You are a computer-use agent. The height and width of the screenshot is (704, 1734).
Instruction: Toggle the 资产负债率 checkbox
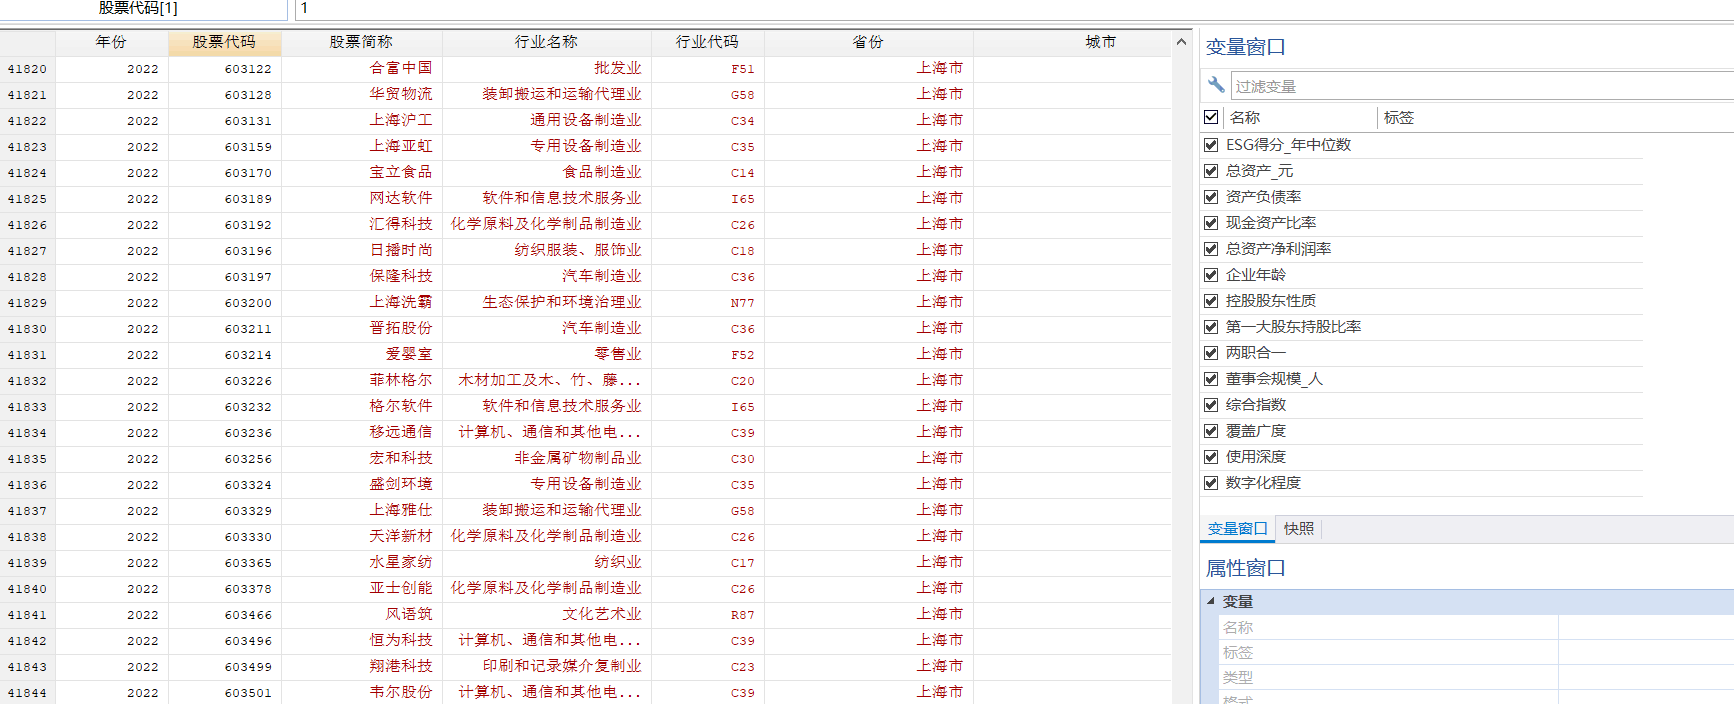pyautogui.click(x=1211, y=197)
